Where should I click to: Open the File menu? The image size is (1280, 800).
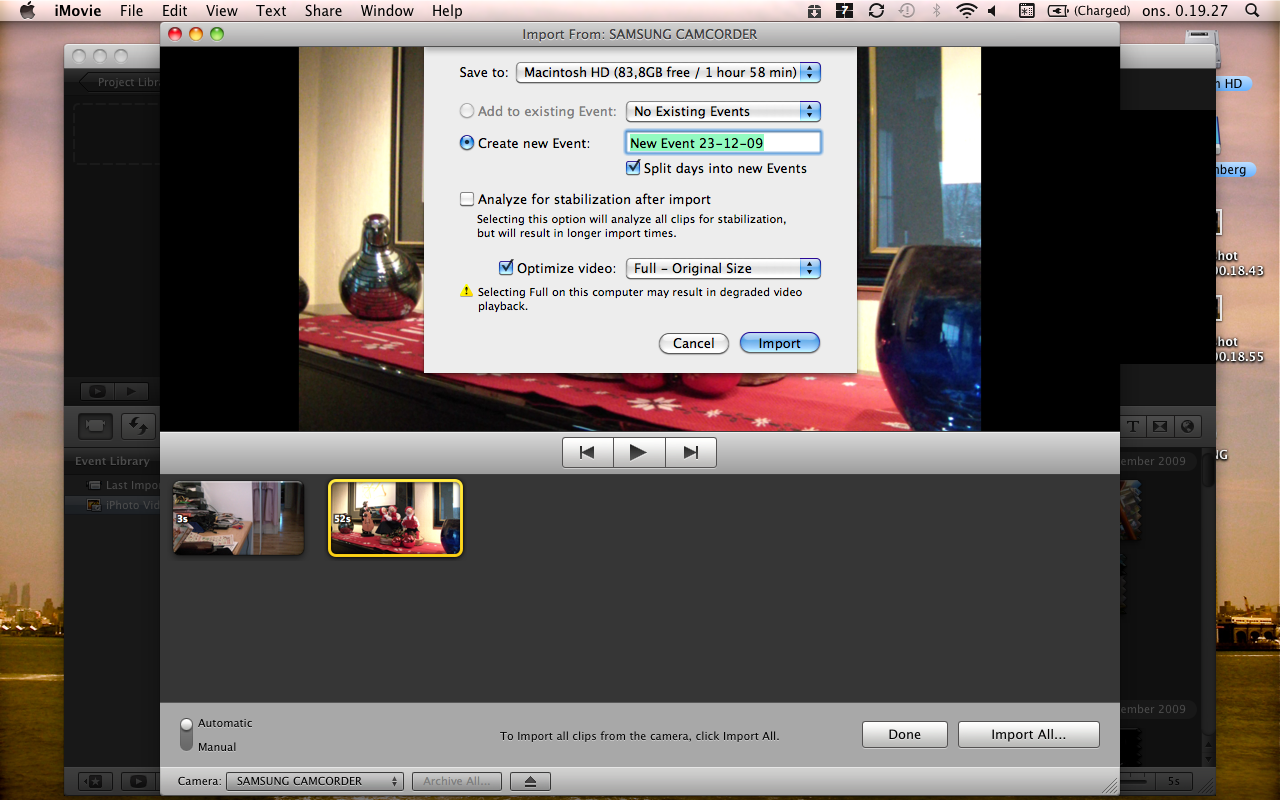tap(131, 11)
